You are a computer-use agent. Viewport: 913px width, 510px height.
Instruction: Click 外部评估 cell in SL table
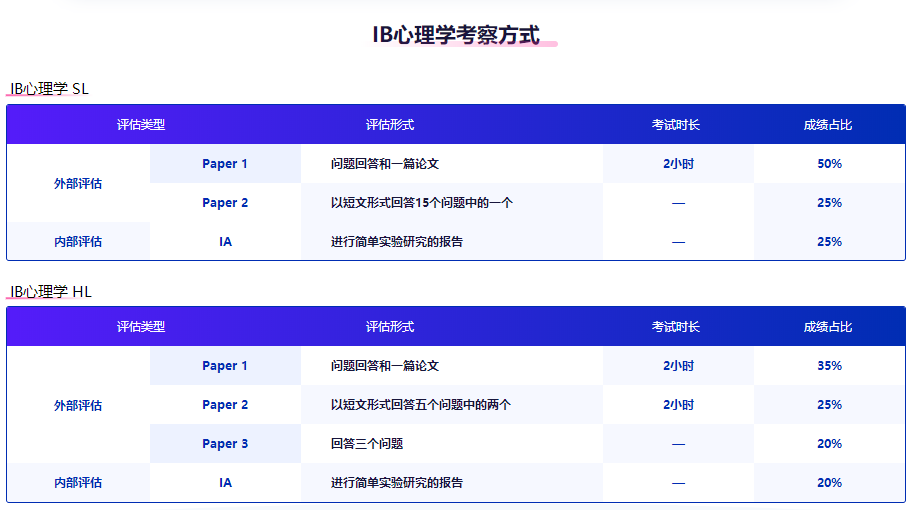click(78, 183)
